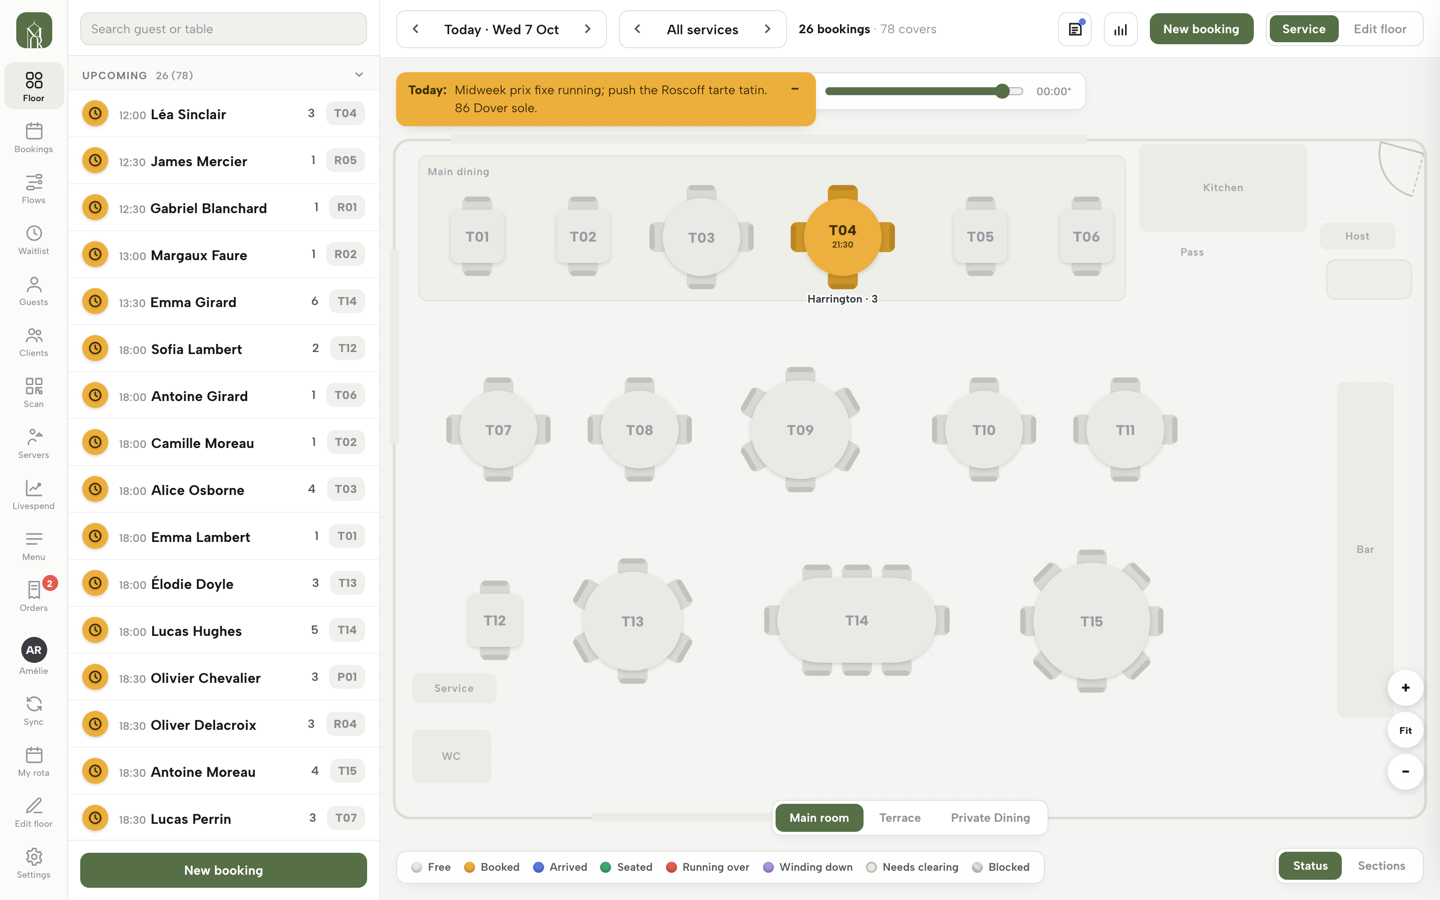
Task: Open the Scan sidebar icon
Action: 34,393
